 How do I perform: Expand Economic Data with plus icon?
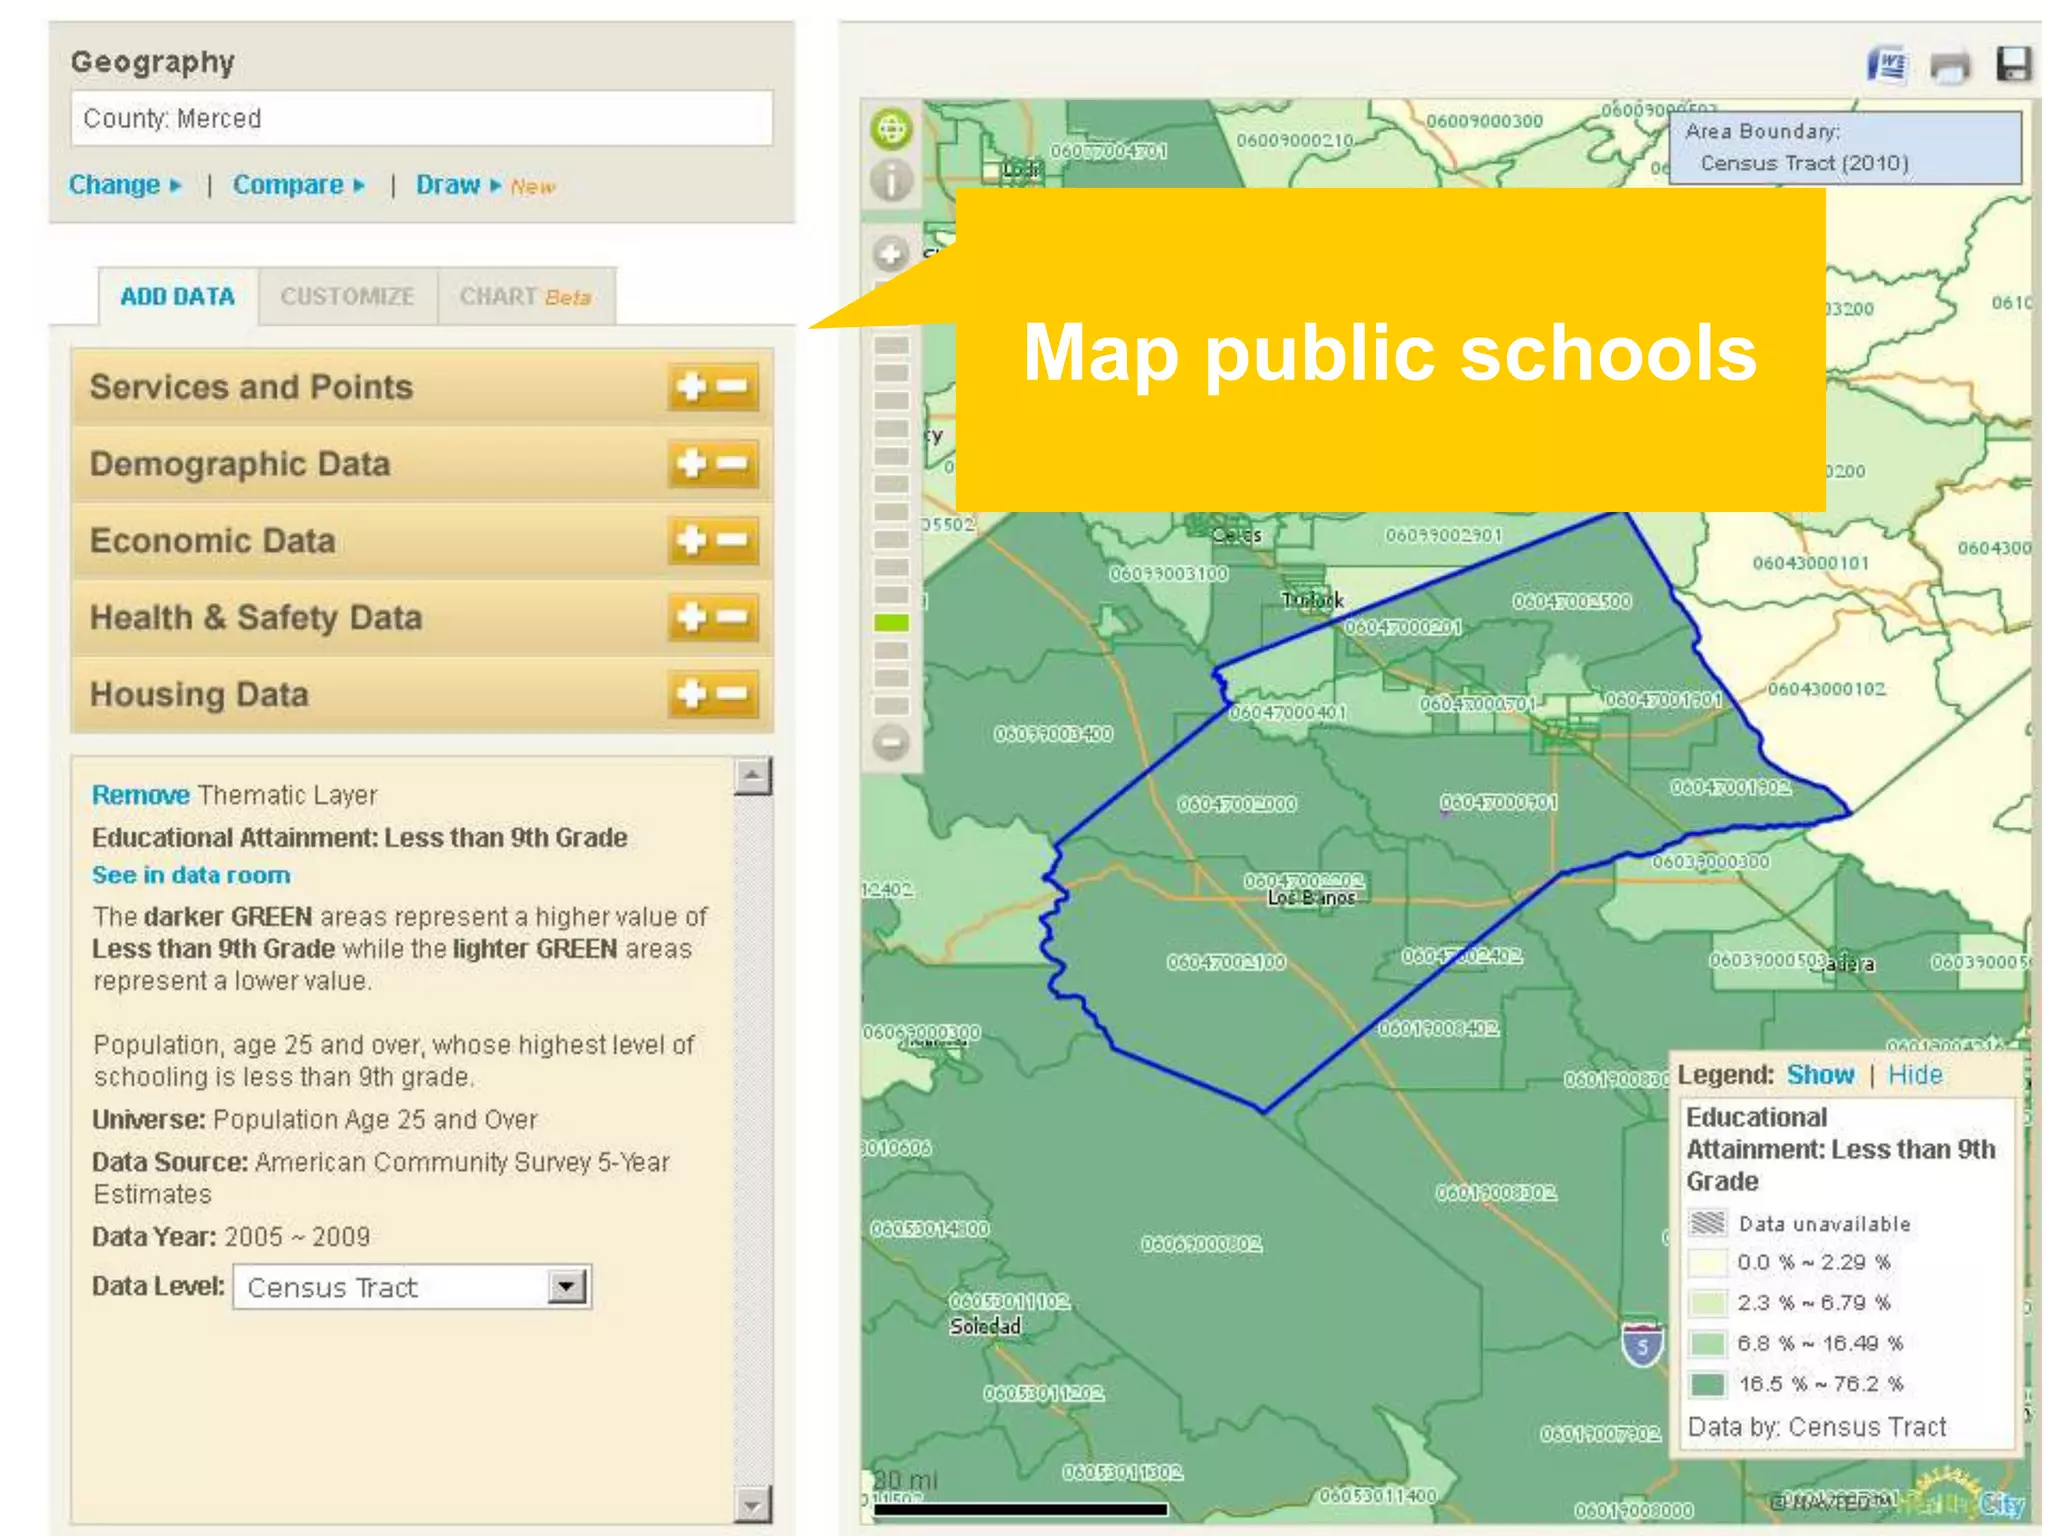pos(692,540)
